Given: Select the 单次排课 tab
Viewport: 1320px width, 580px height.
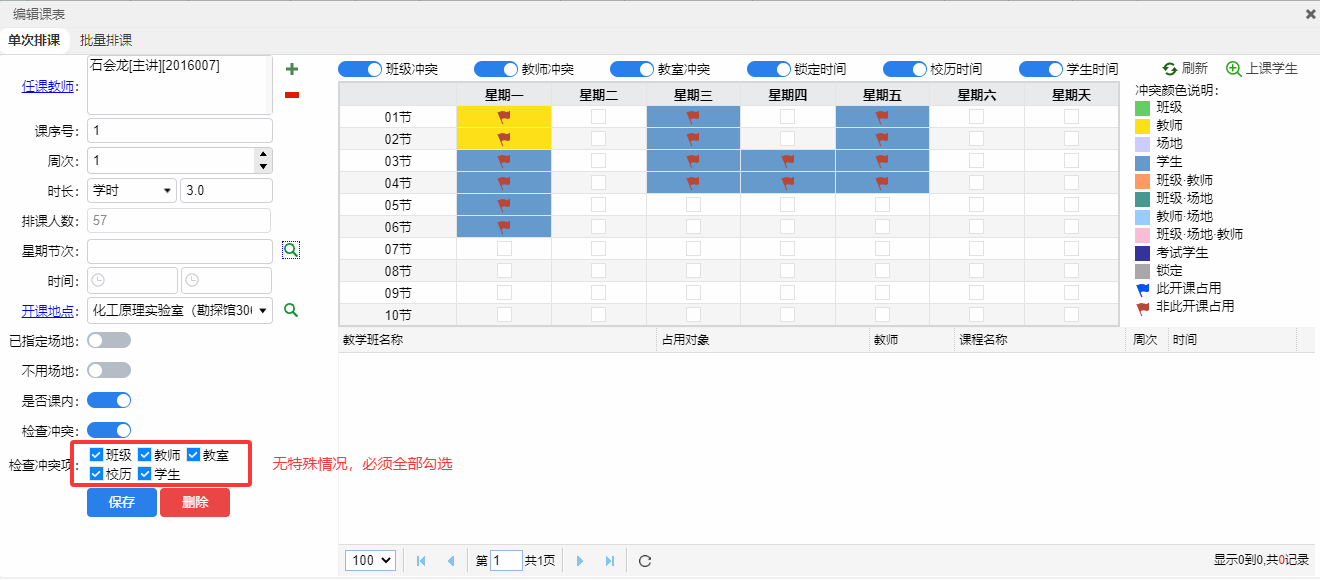Looking at the screenshot, I should point(34,40).
